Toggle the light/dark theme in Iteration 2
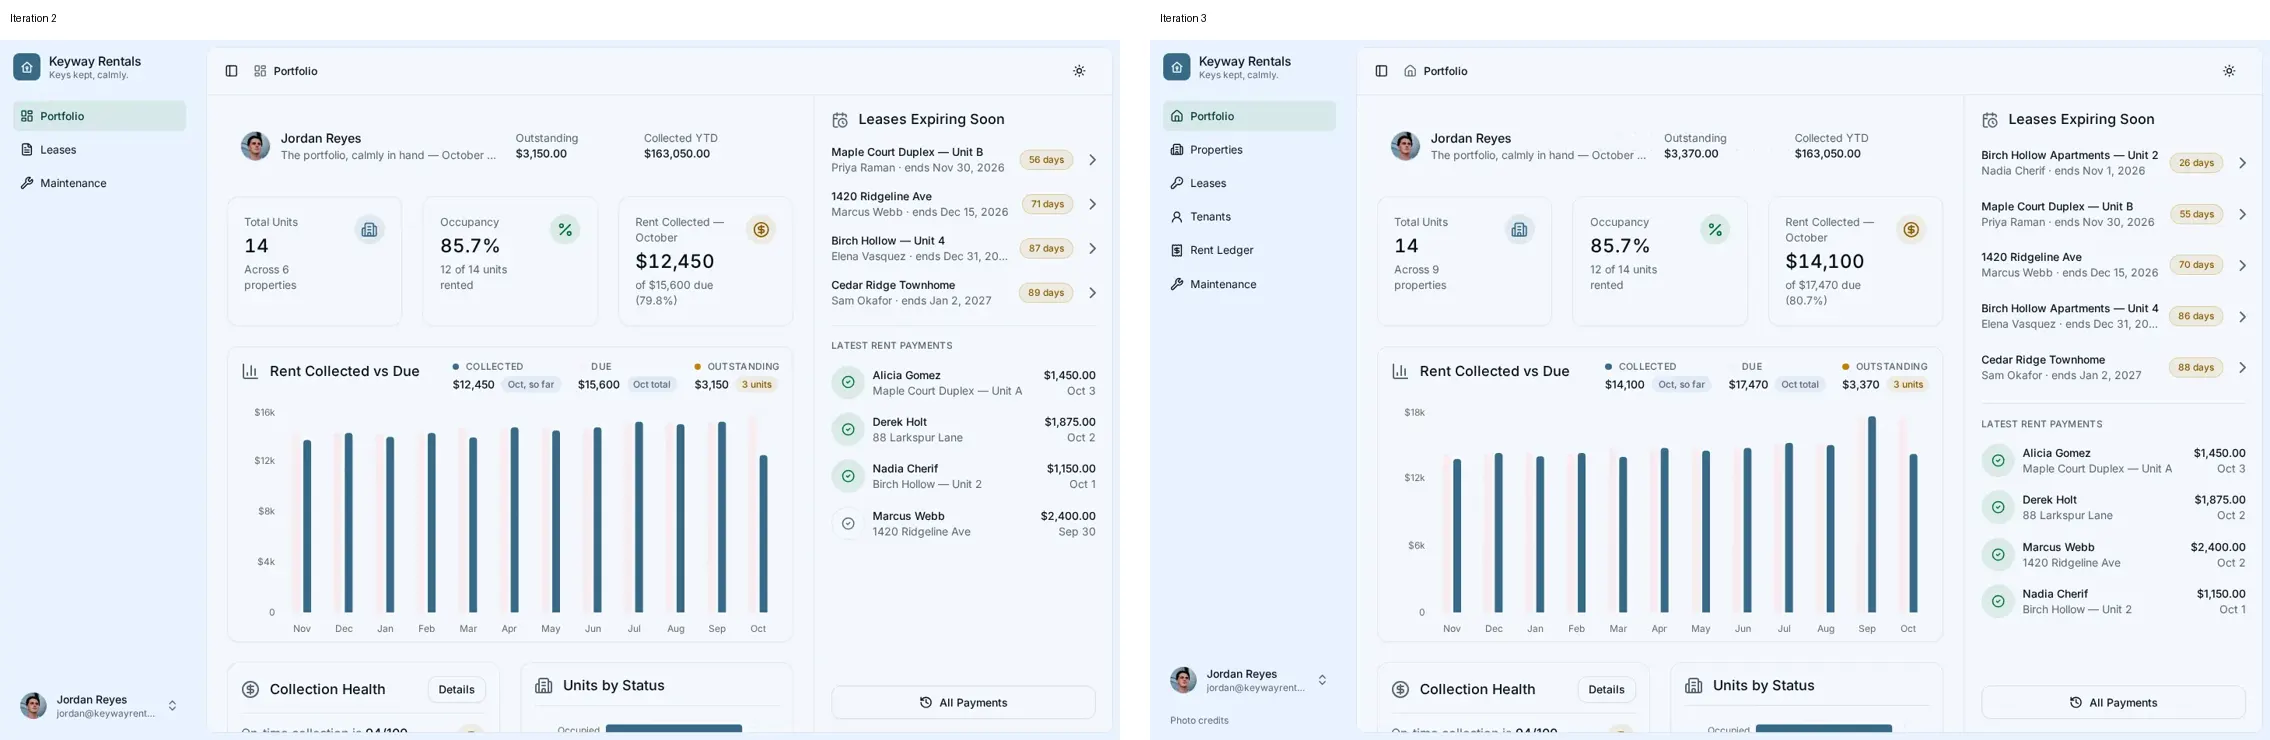Screen dimensions: 2270x740 1079,71
